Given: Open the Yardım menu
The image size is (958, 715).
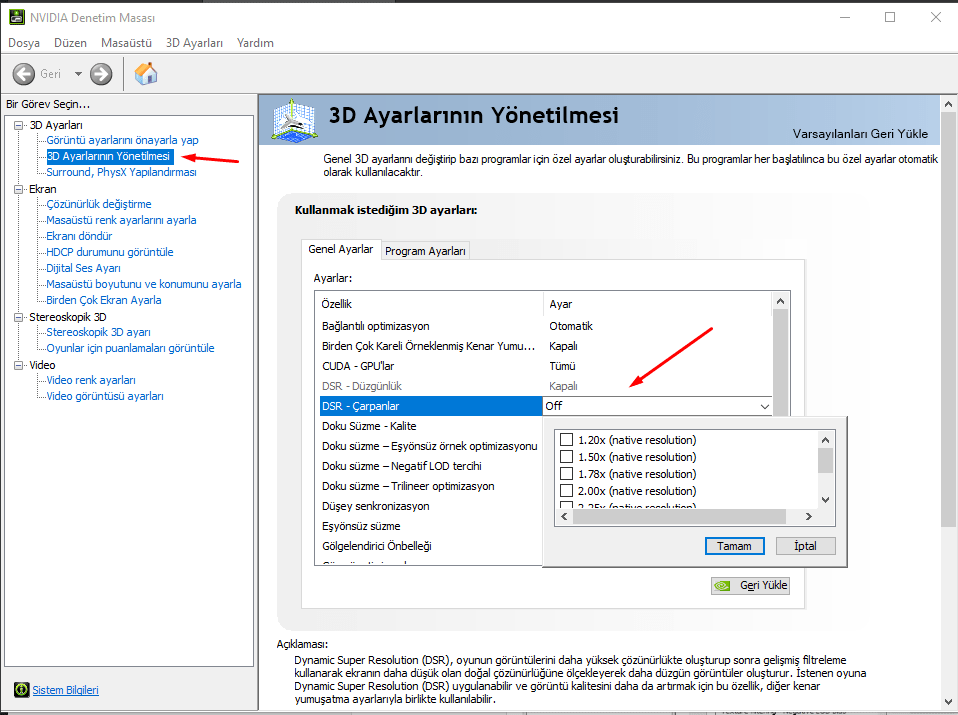Looking at the screenshot, I should 255,43.
